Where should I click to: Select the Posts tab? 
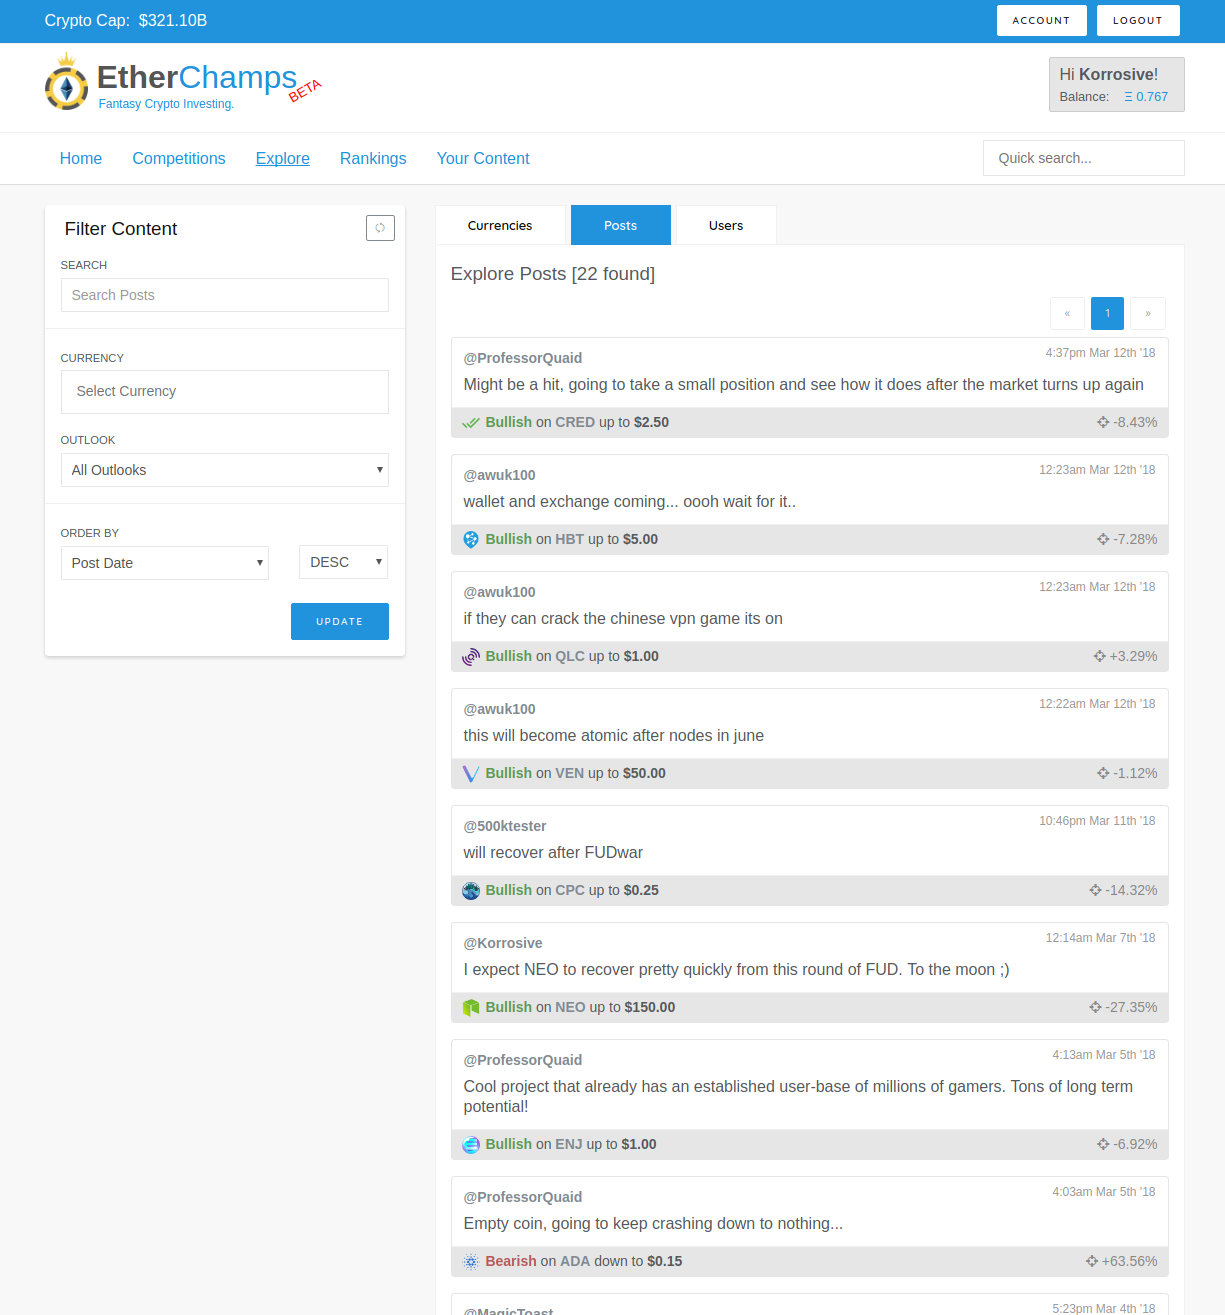coord(621,225)
